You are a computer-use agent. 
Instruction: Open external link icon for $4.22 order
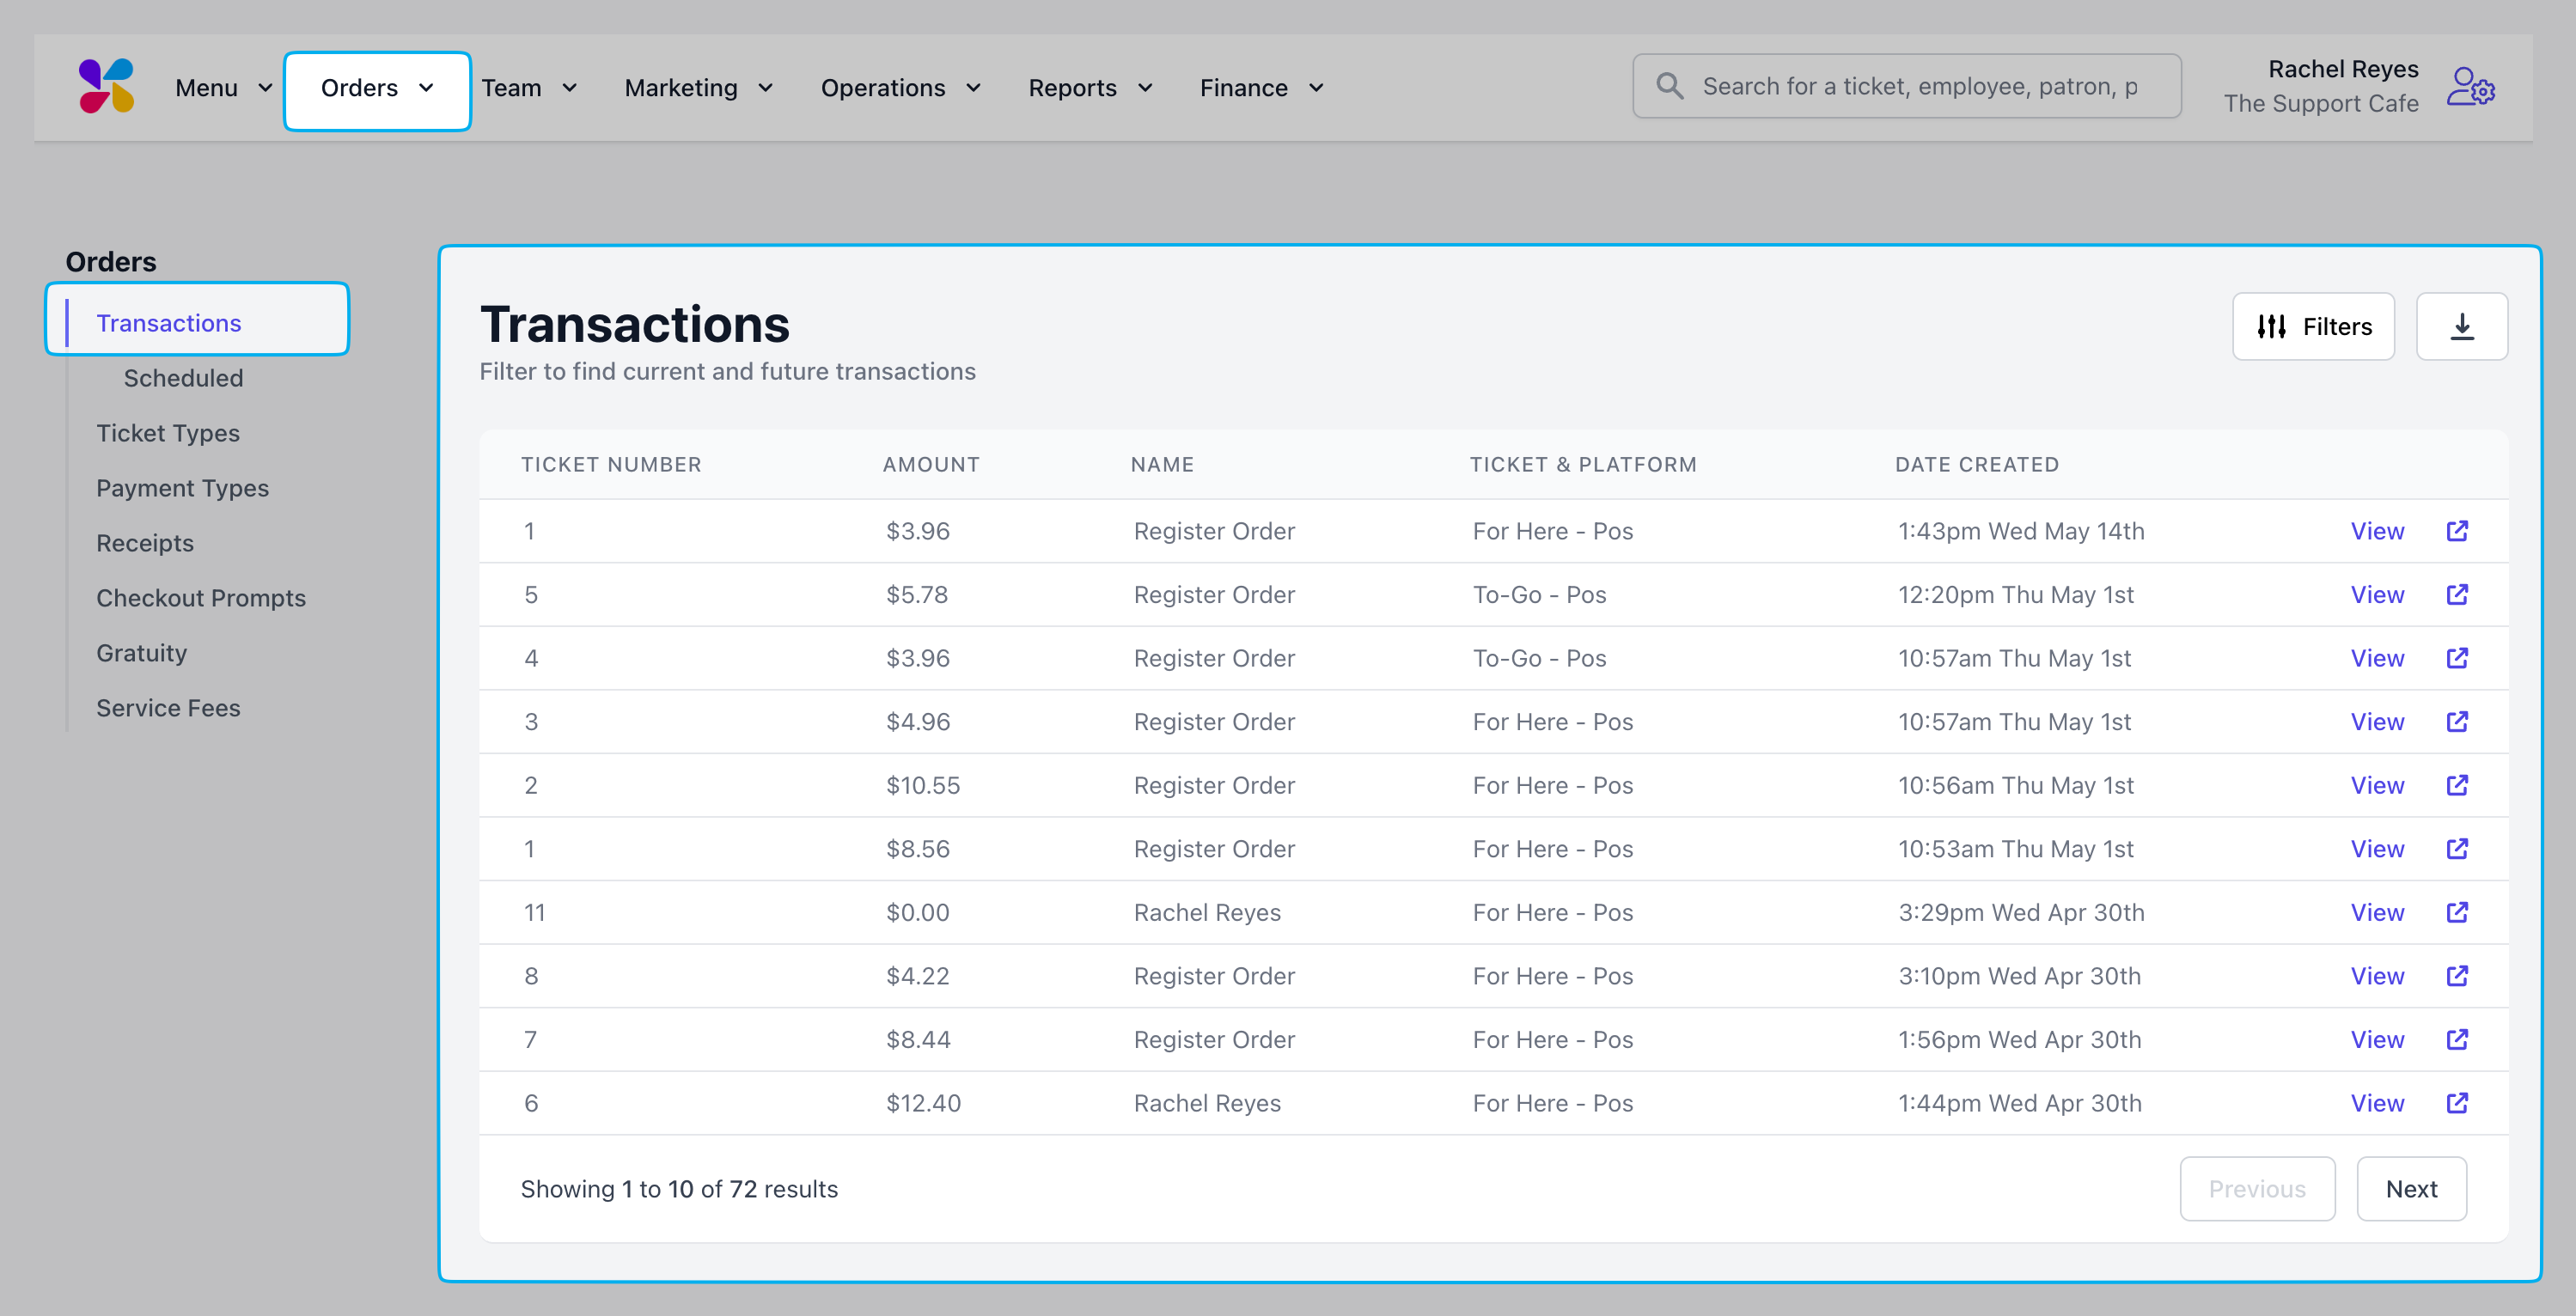click(x=2457, y=976)
